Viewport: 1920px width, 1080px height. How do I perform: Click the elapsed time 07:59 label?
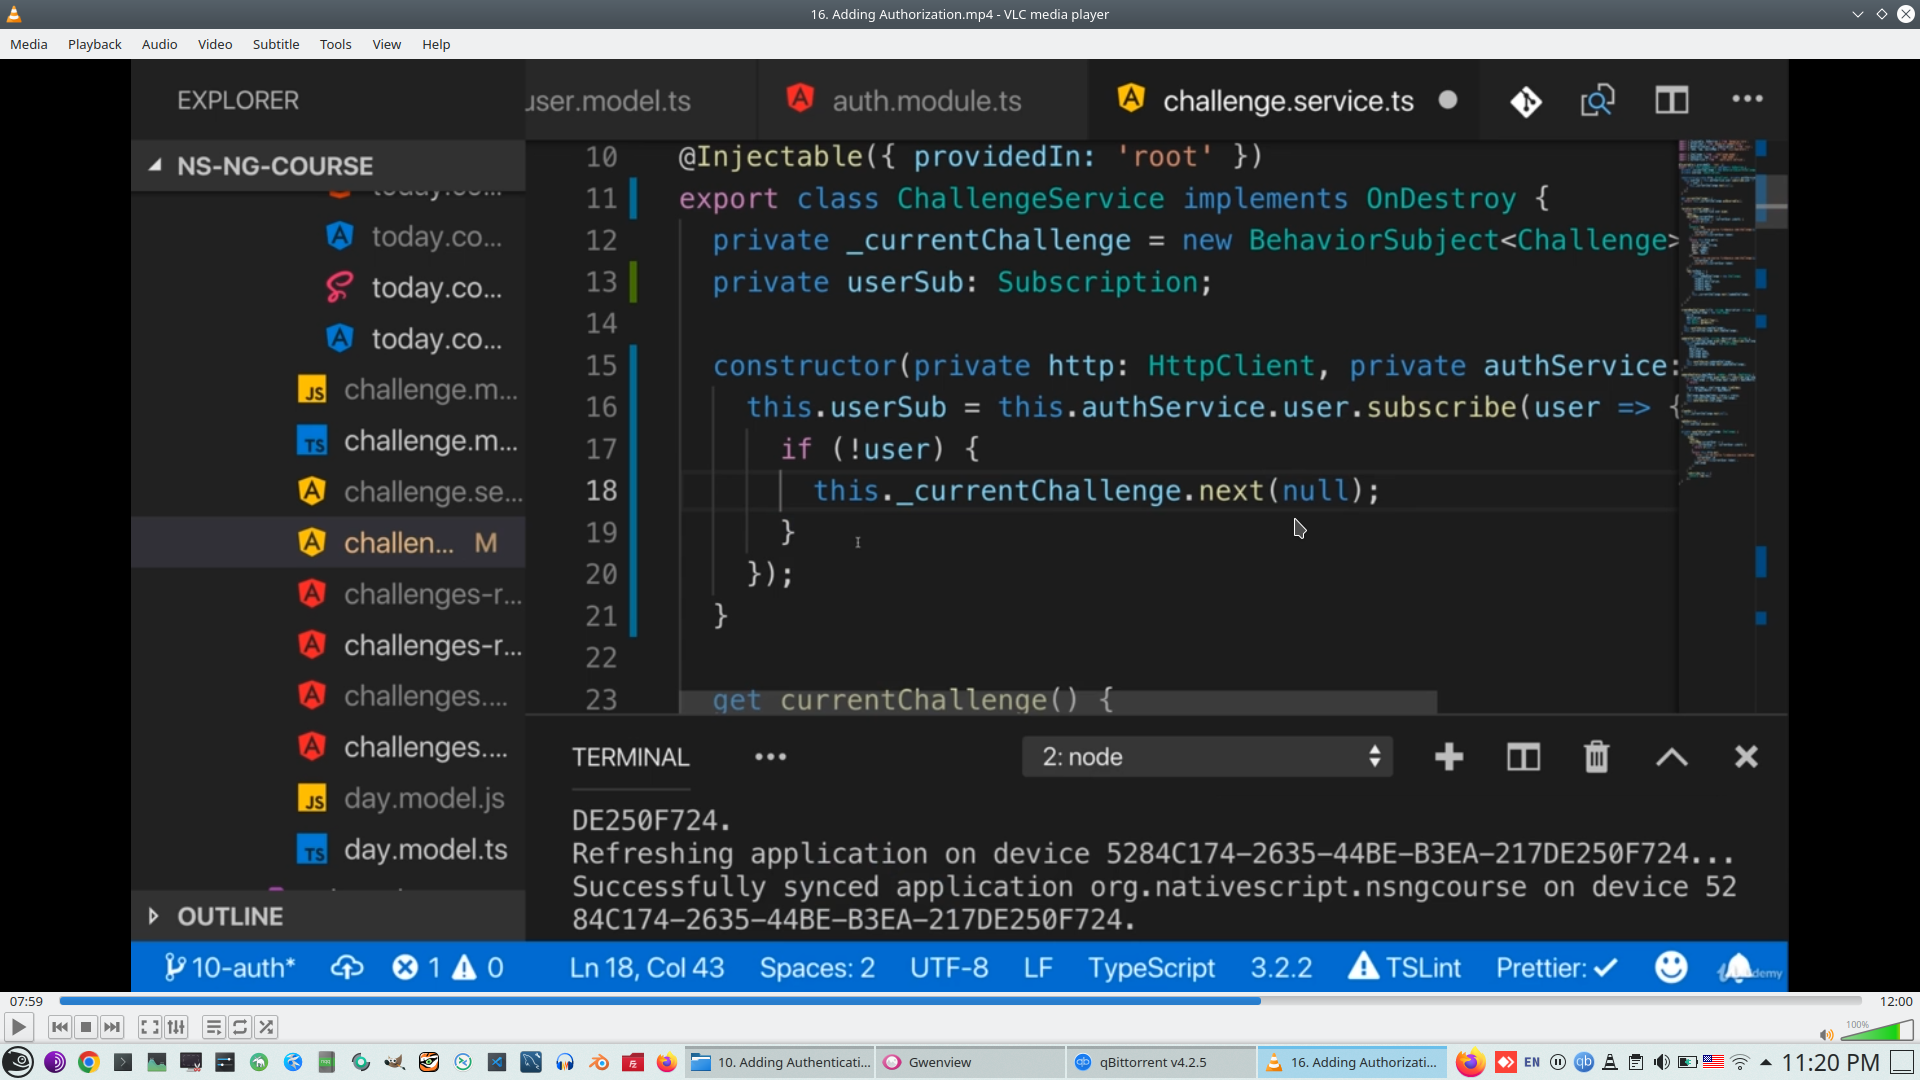point(27,1001)
